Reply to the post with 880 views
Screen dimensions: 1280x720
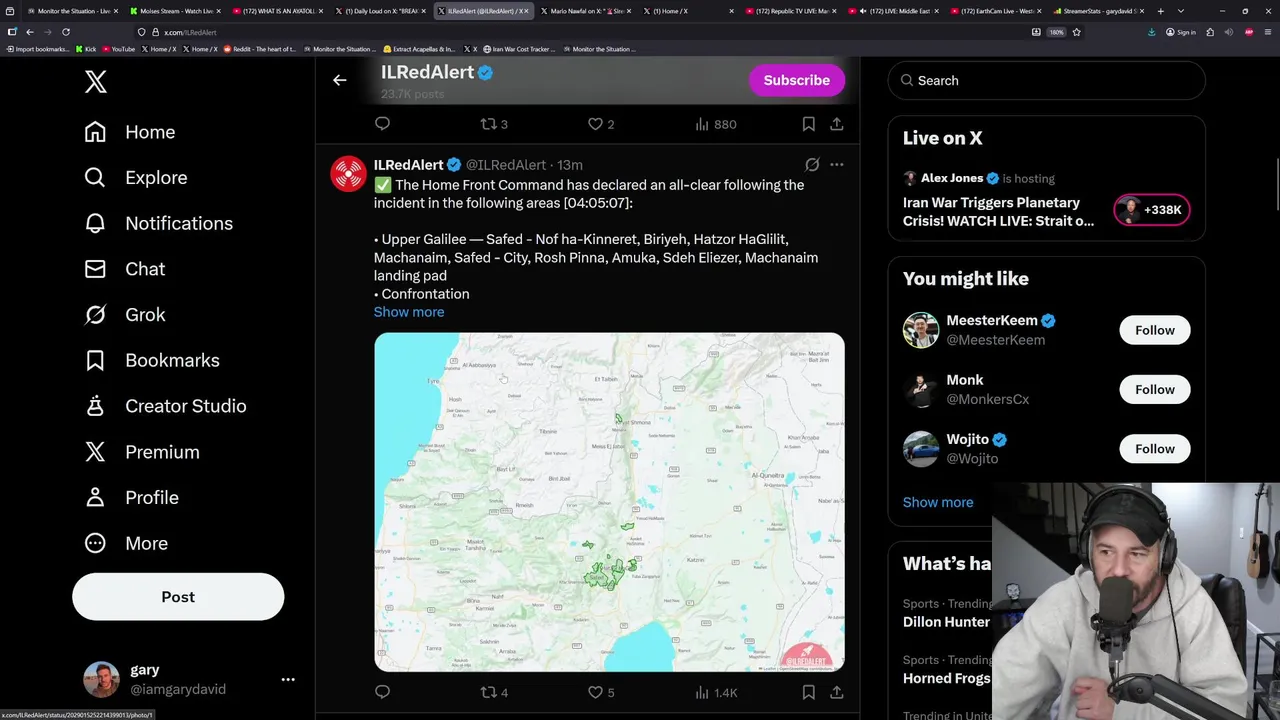coord(382,124)
